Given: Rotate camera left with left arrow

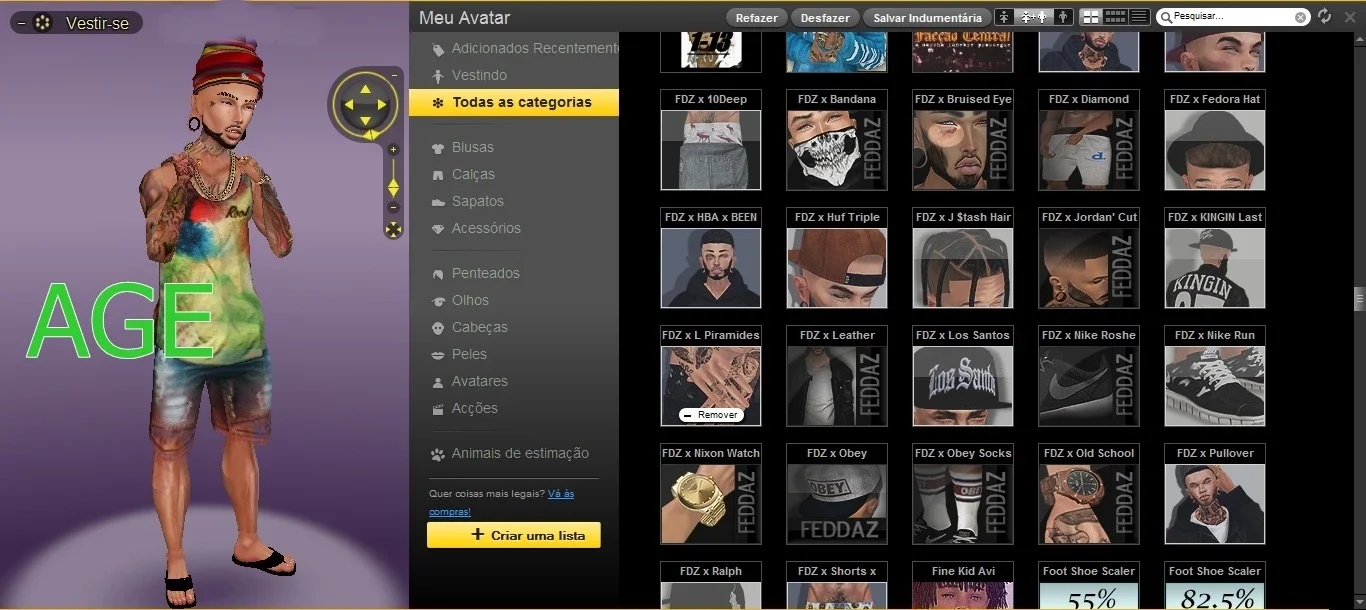Looking at the screenshot, I should [x=347, y=105].
